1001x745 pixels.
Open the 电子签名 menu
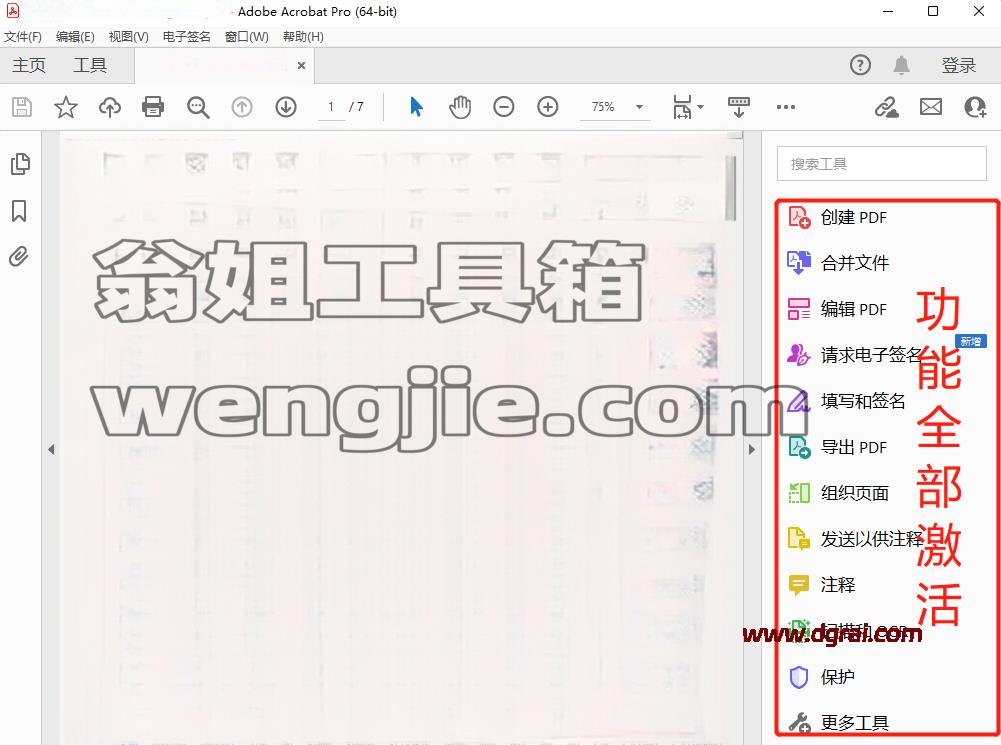click(186, 36)
